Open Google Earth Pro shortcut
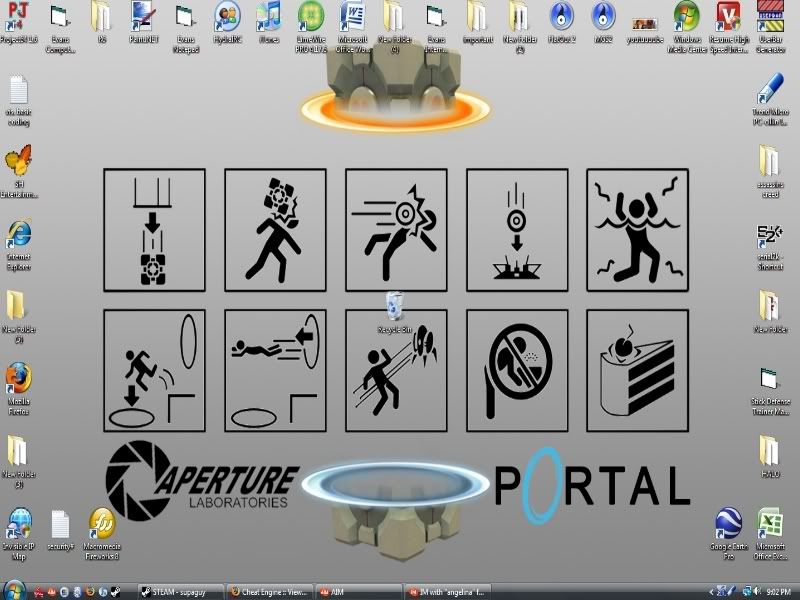 [726, 524]
